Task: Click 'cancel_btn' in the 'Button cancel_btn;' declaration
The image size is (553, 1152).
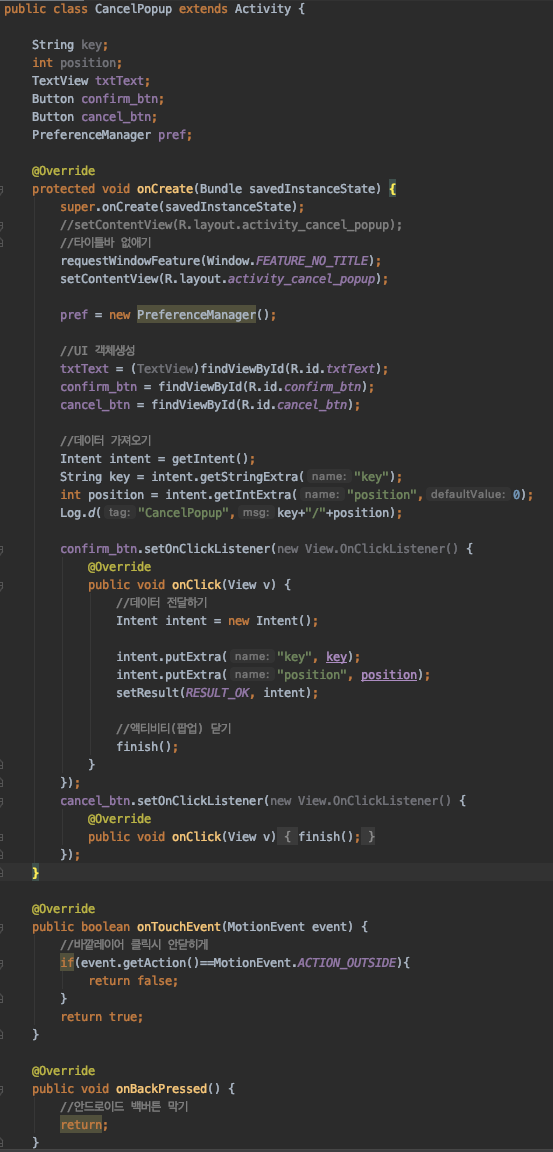Action: click(115, 117)
